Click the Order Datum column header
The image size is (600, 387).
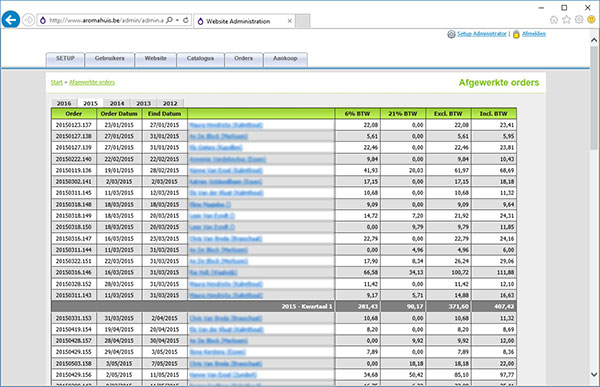(x=119, y=114)
